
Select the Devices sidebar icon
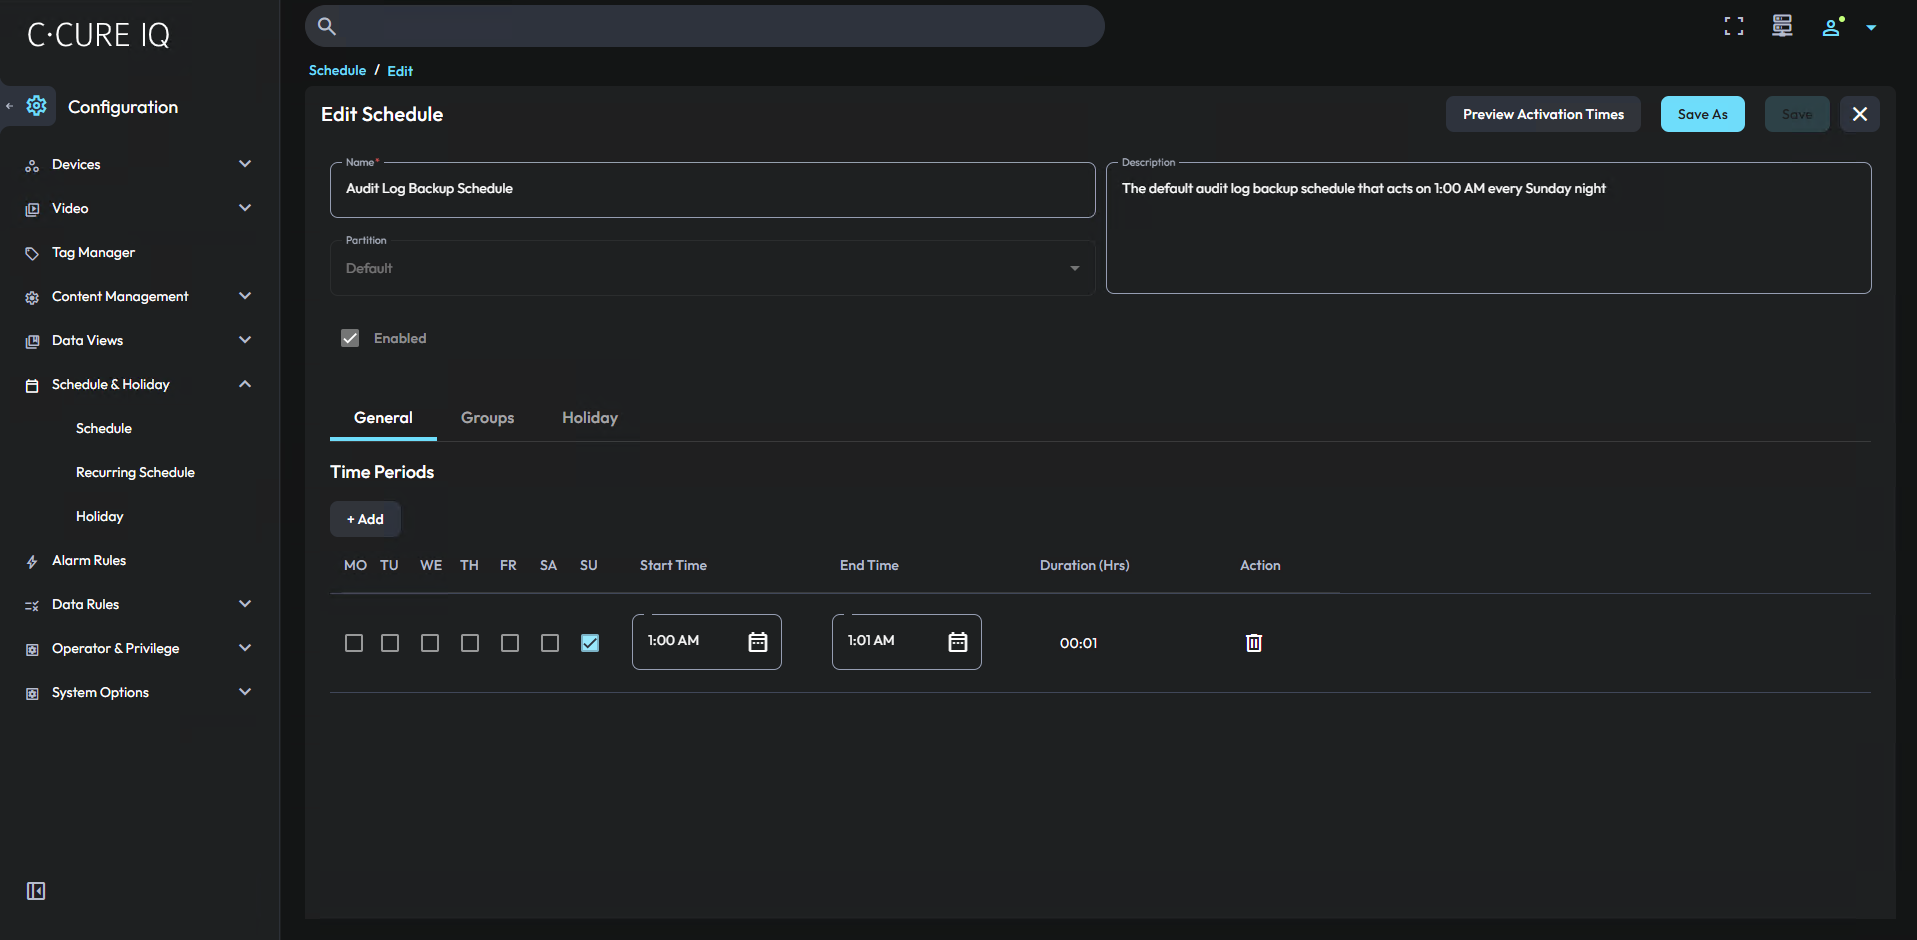[33, 164]
